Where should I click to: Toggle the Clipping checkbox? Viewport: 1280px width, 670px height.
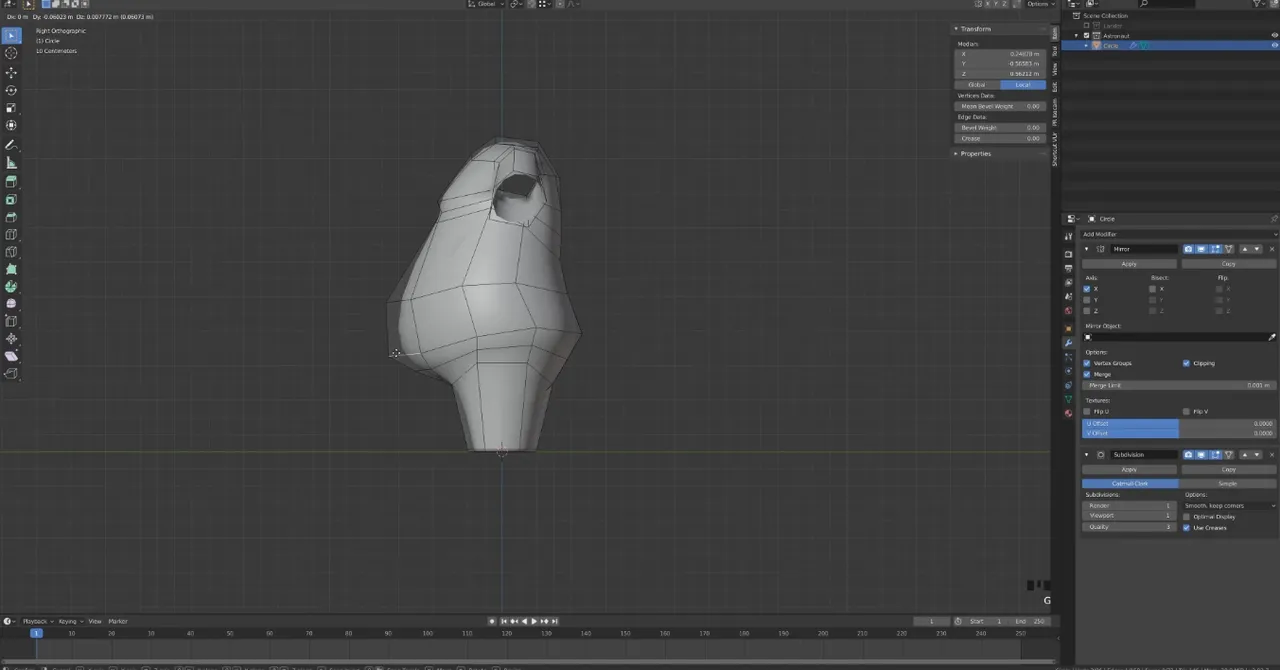(1186, 363)
